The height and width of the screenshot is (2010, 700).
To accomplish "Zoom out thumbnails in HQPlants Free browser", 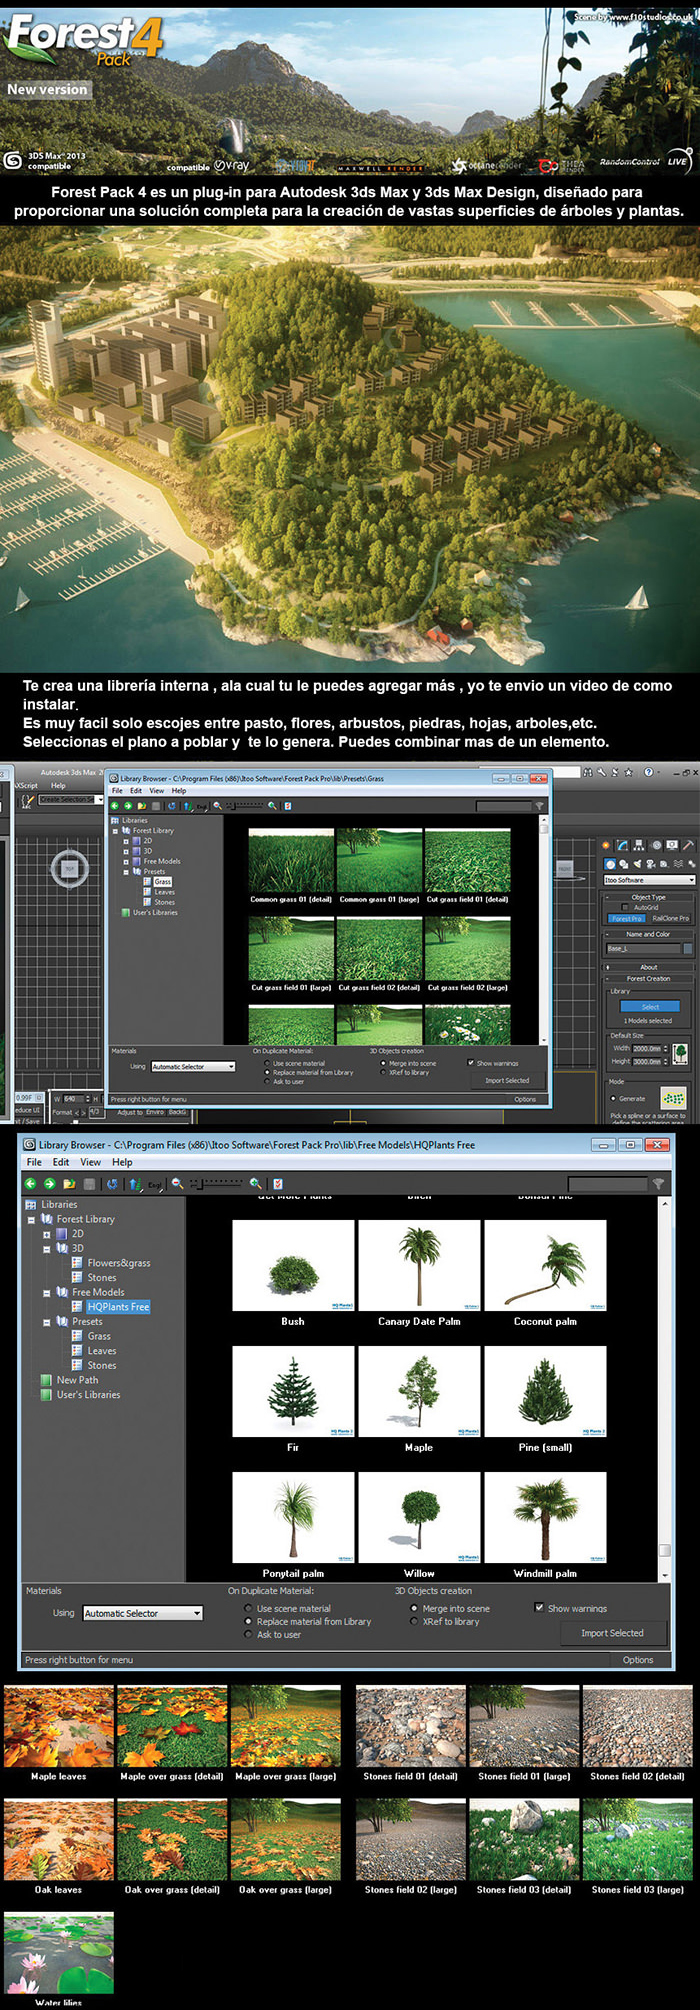I will click(x=177, y=1183).
